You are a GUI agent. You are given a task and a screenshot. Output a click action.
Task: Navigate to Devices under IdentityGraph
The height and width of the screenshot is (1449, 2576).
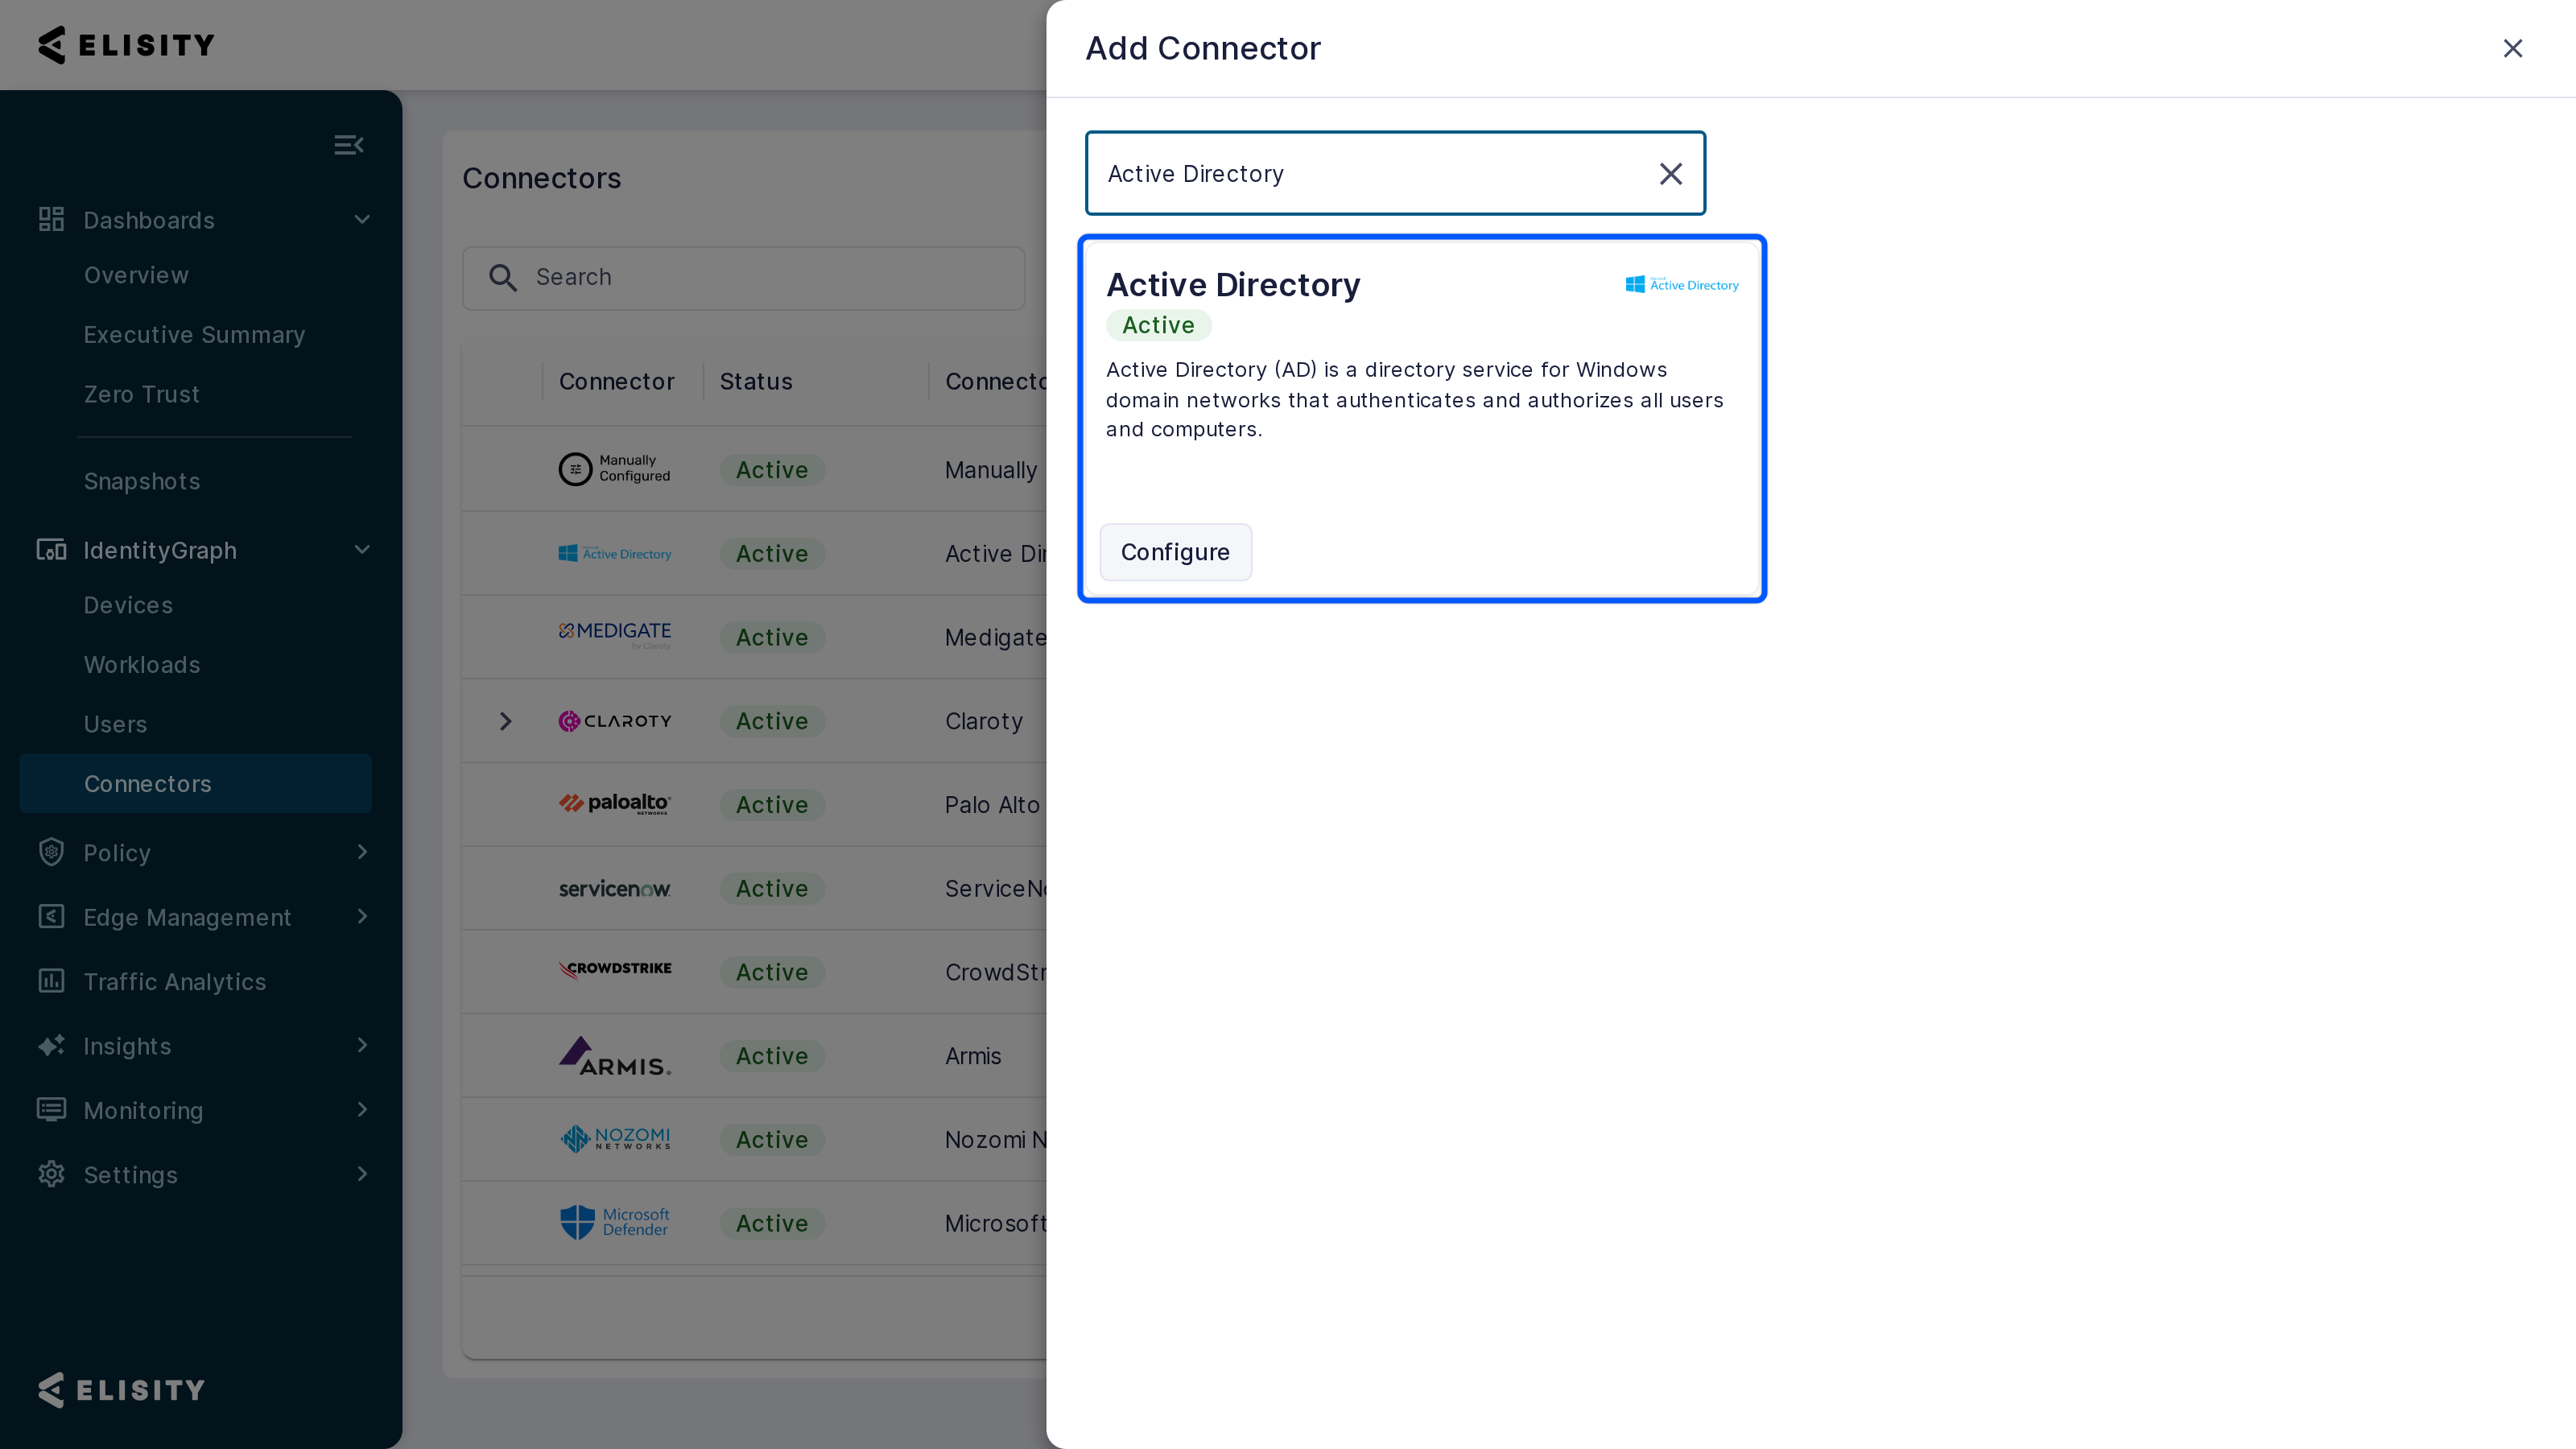[128, 605]
